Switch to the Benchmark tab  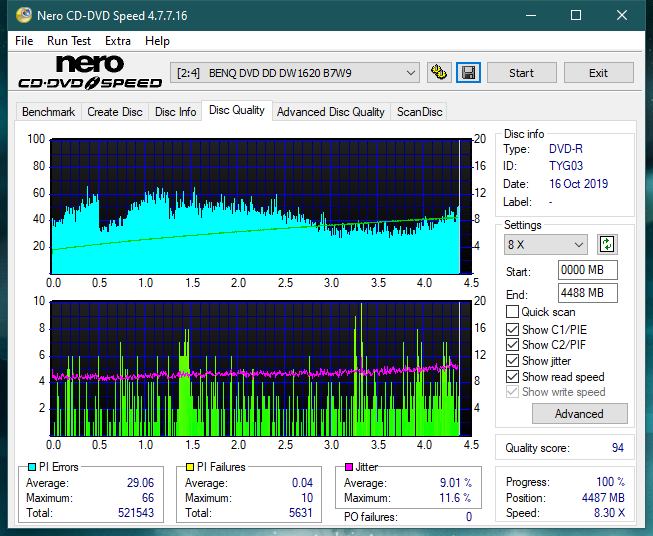click(49, 112)
